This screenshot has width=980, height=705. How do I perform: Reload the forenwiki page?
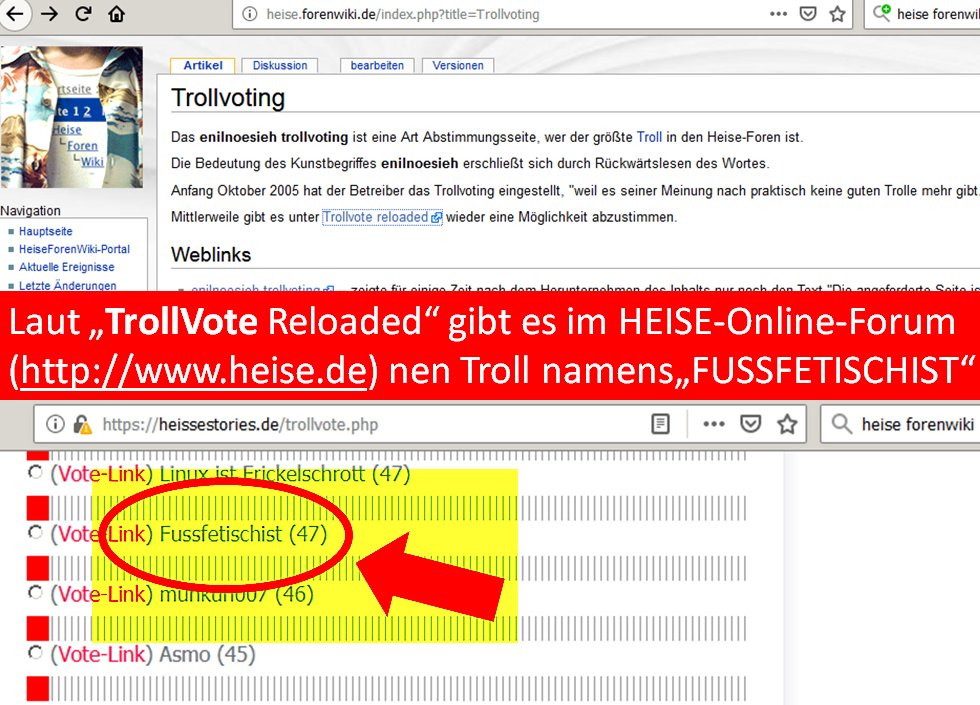pyautogui.click(x=82, y=13)
